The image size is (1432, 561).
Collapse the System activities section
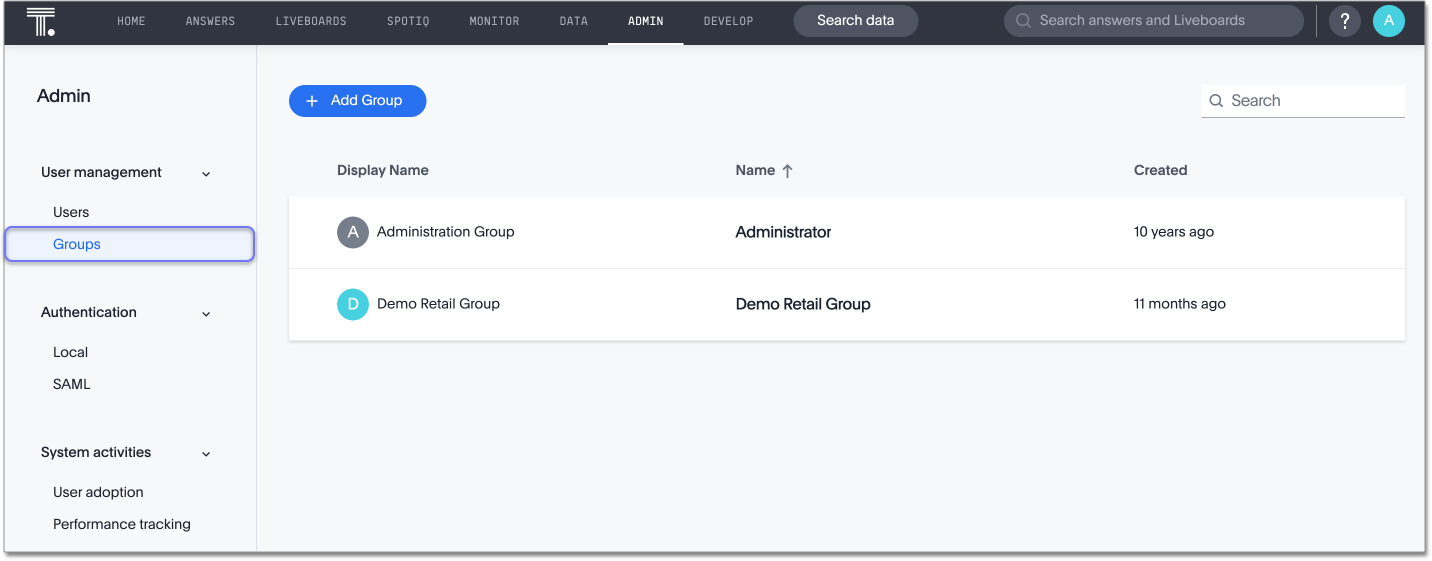[x=206, y=454]
